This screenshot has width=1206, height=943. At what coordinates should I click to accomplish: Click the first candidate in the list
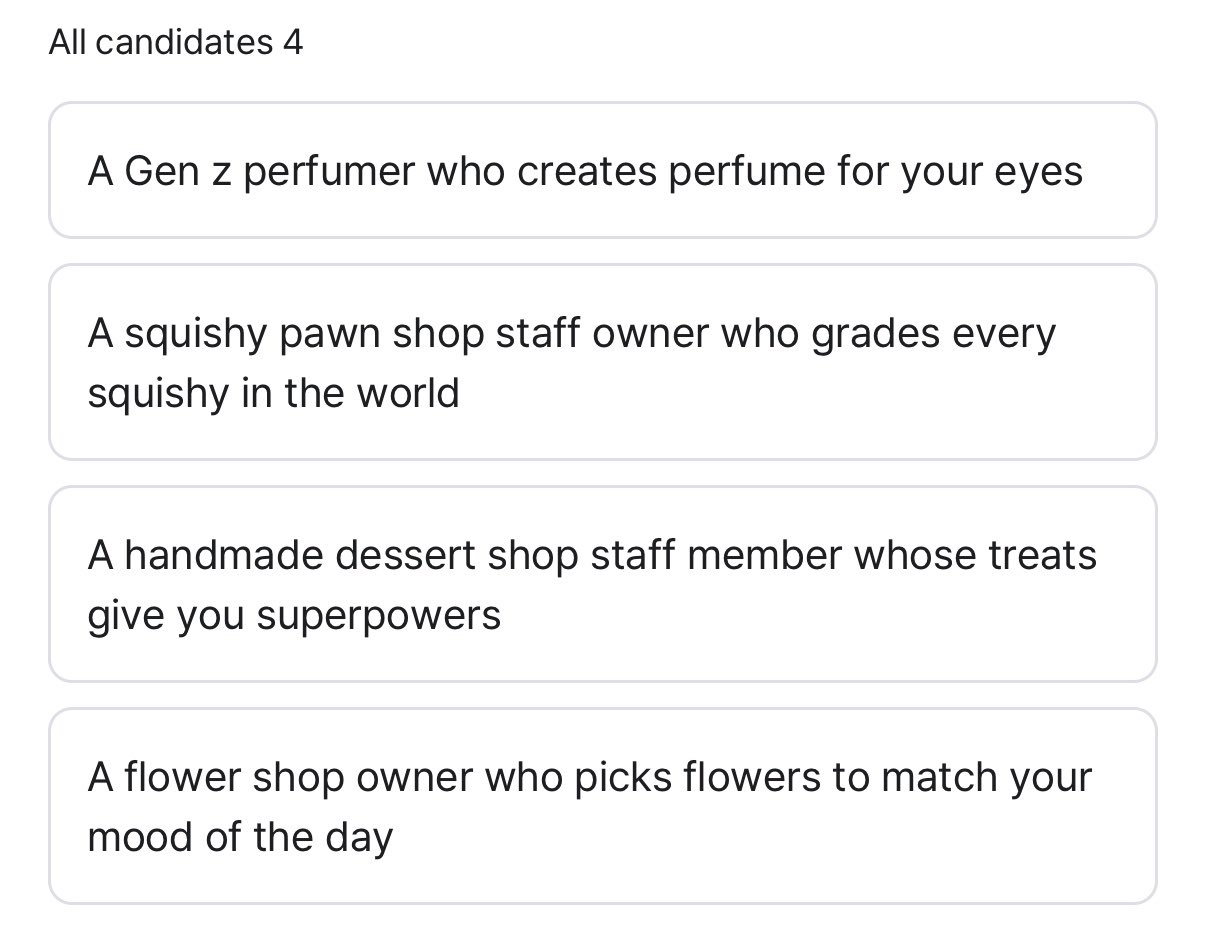pyautogui.click(x=603, y=170)
